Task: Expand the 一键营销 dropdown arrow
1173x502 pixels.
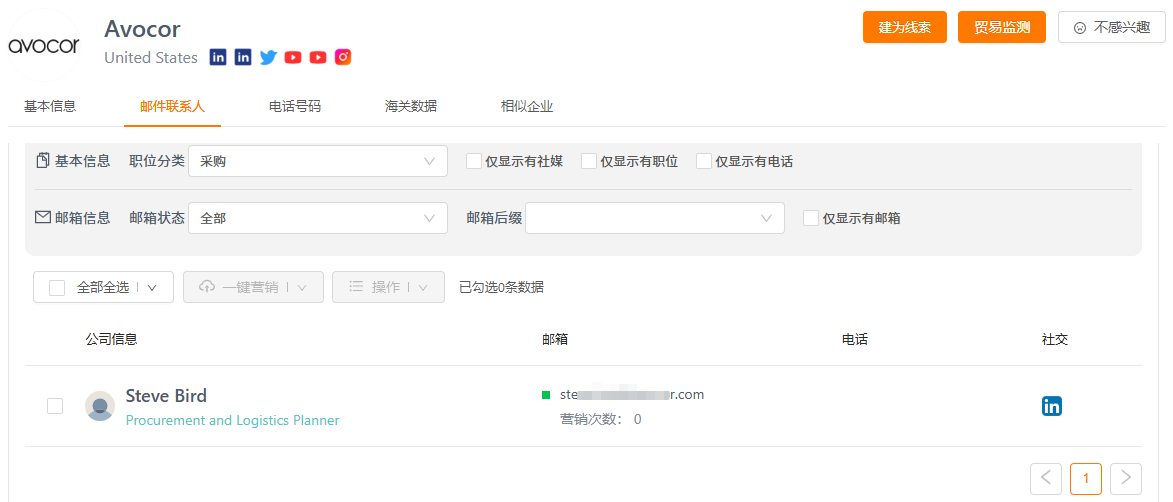Action: pos(302,287)
